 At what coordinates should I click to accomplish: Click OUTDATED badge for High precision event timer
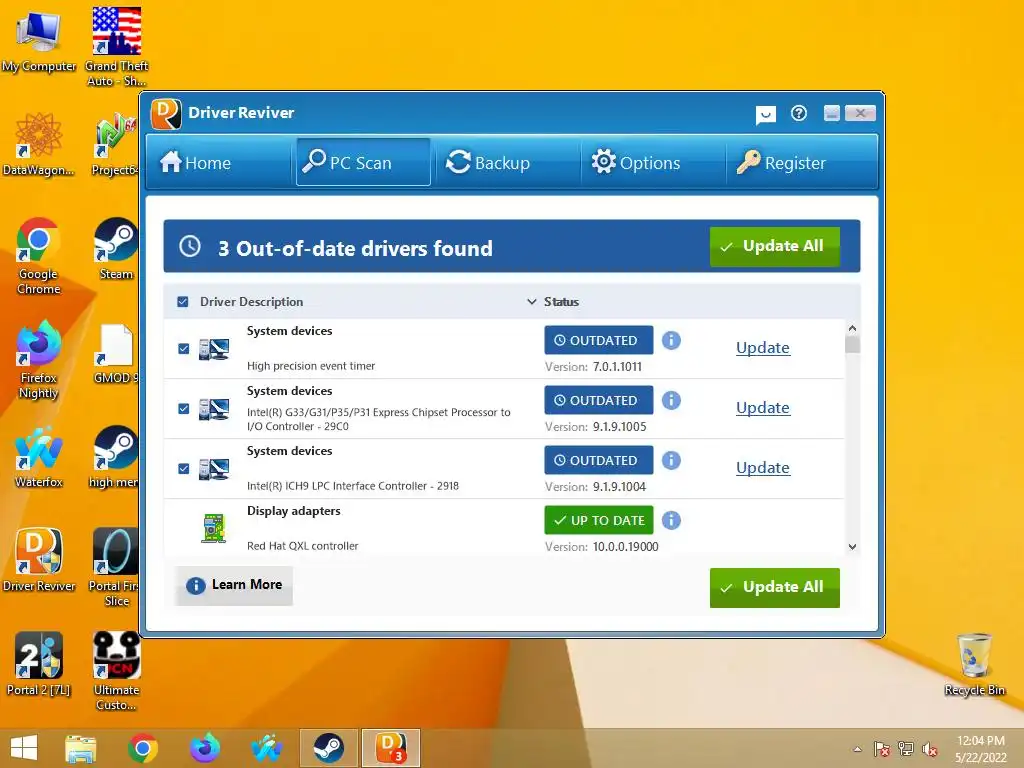tap(599, 340)
